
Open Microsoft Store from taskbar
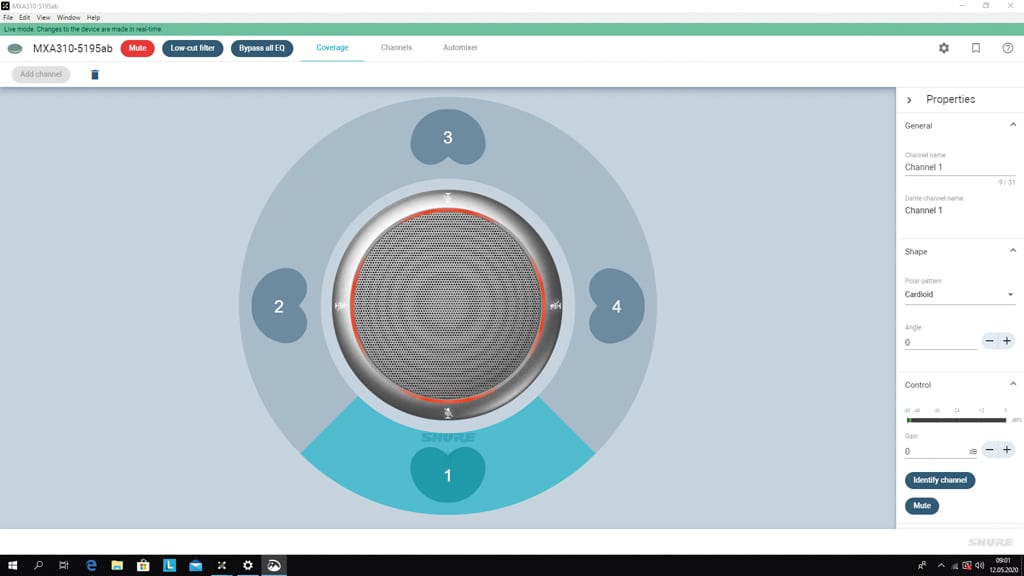pyautogui.click(x=143, y=566)
